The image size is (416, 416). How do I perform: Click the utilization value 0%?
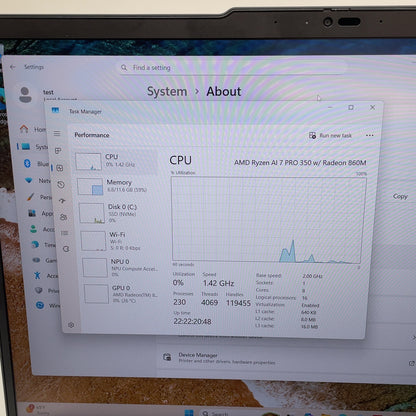[x=178, y=283]
